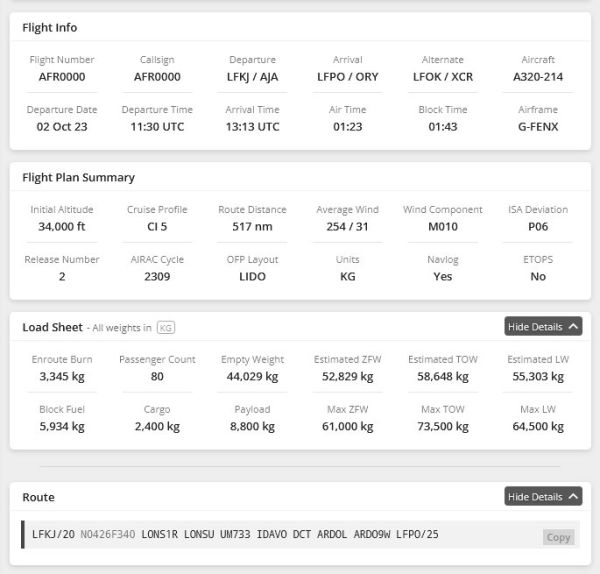
Task: Click the KG units badge in Load Sheet
Action: point(166,328)
